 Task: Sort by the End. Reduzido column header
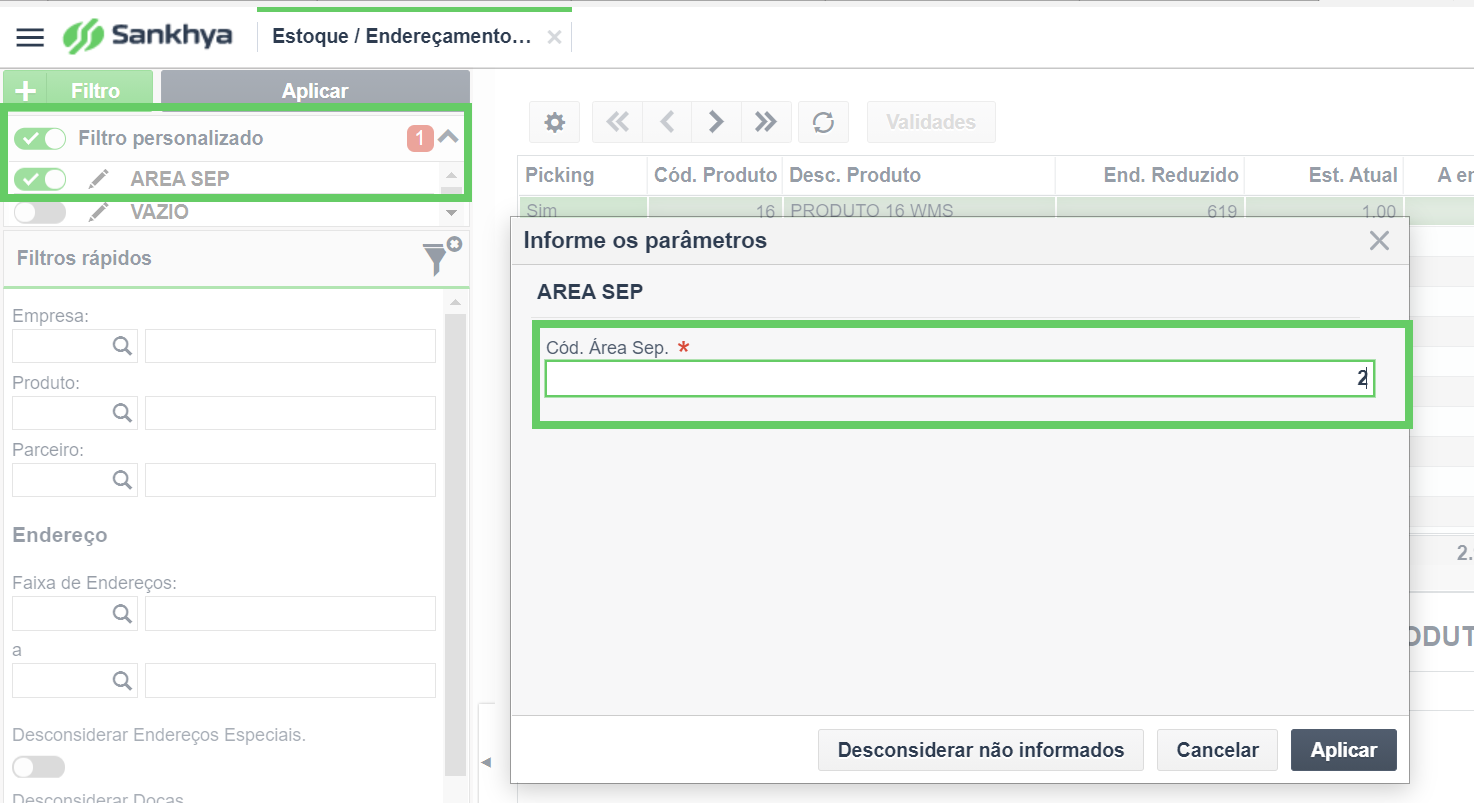click(1150, 175)
